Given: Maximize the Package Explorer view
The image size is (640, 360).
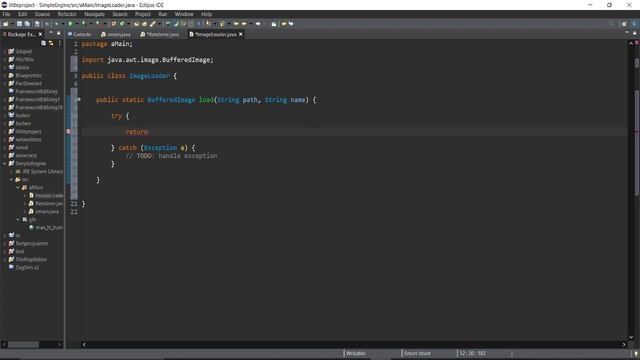Looking at the screenshot, I should pos(58,33).
